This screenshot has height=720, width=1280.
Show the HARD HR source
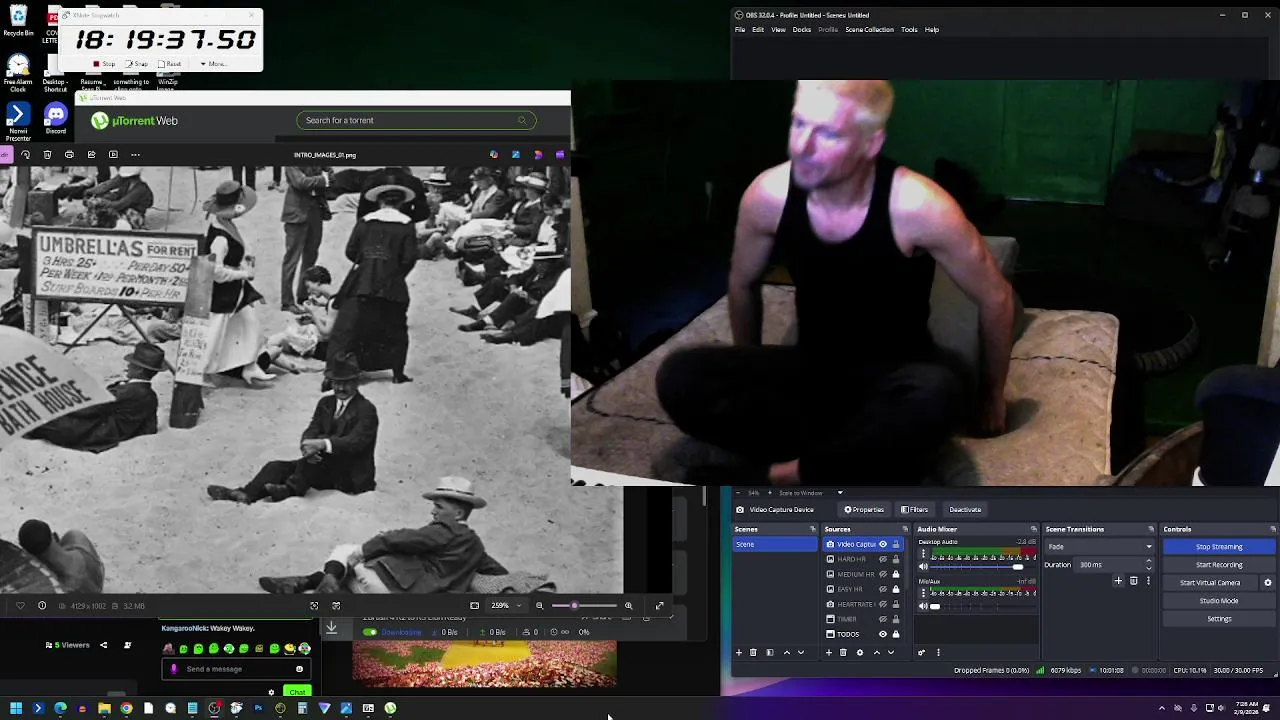[883, 559]
